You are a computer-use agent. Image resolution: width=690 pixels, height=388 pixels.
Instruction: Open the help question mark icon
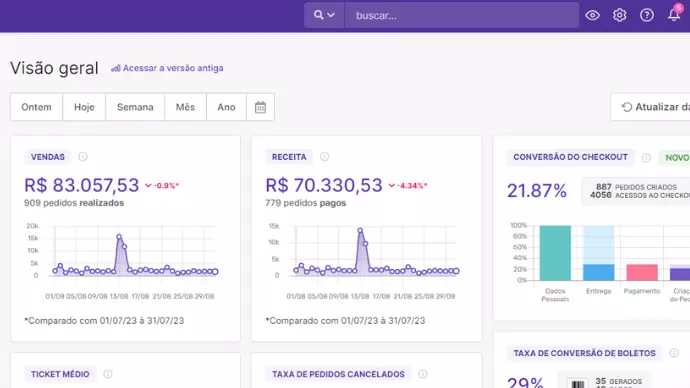point(647,15)
